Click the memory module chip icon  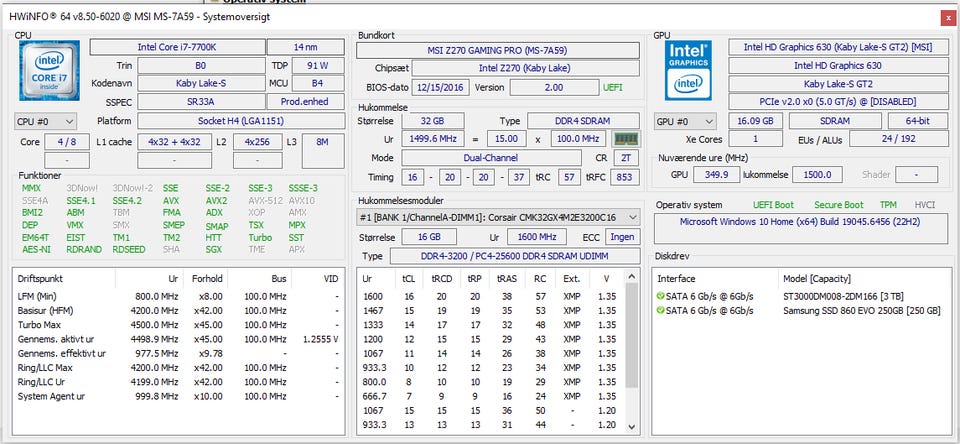point(626,139)
